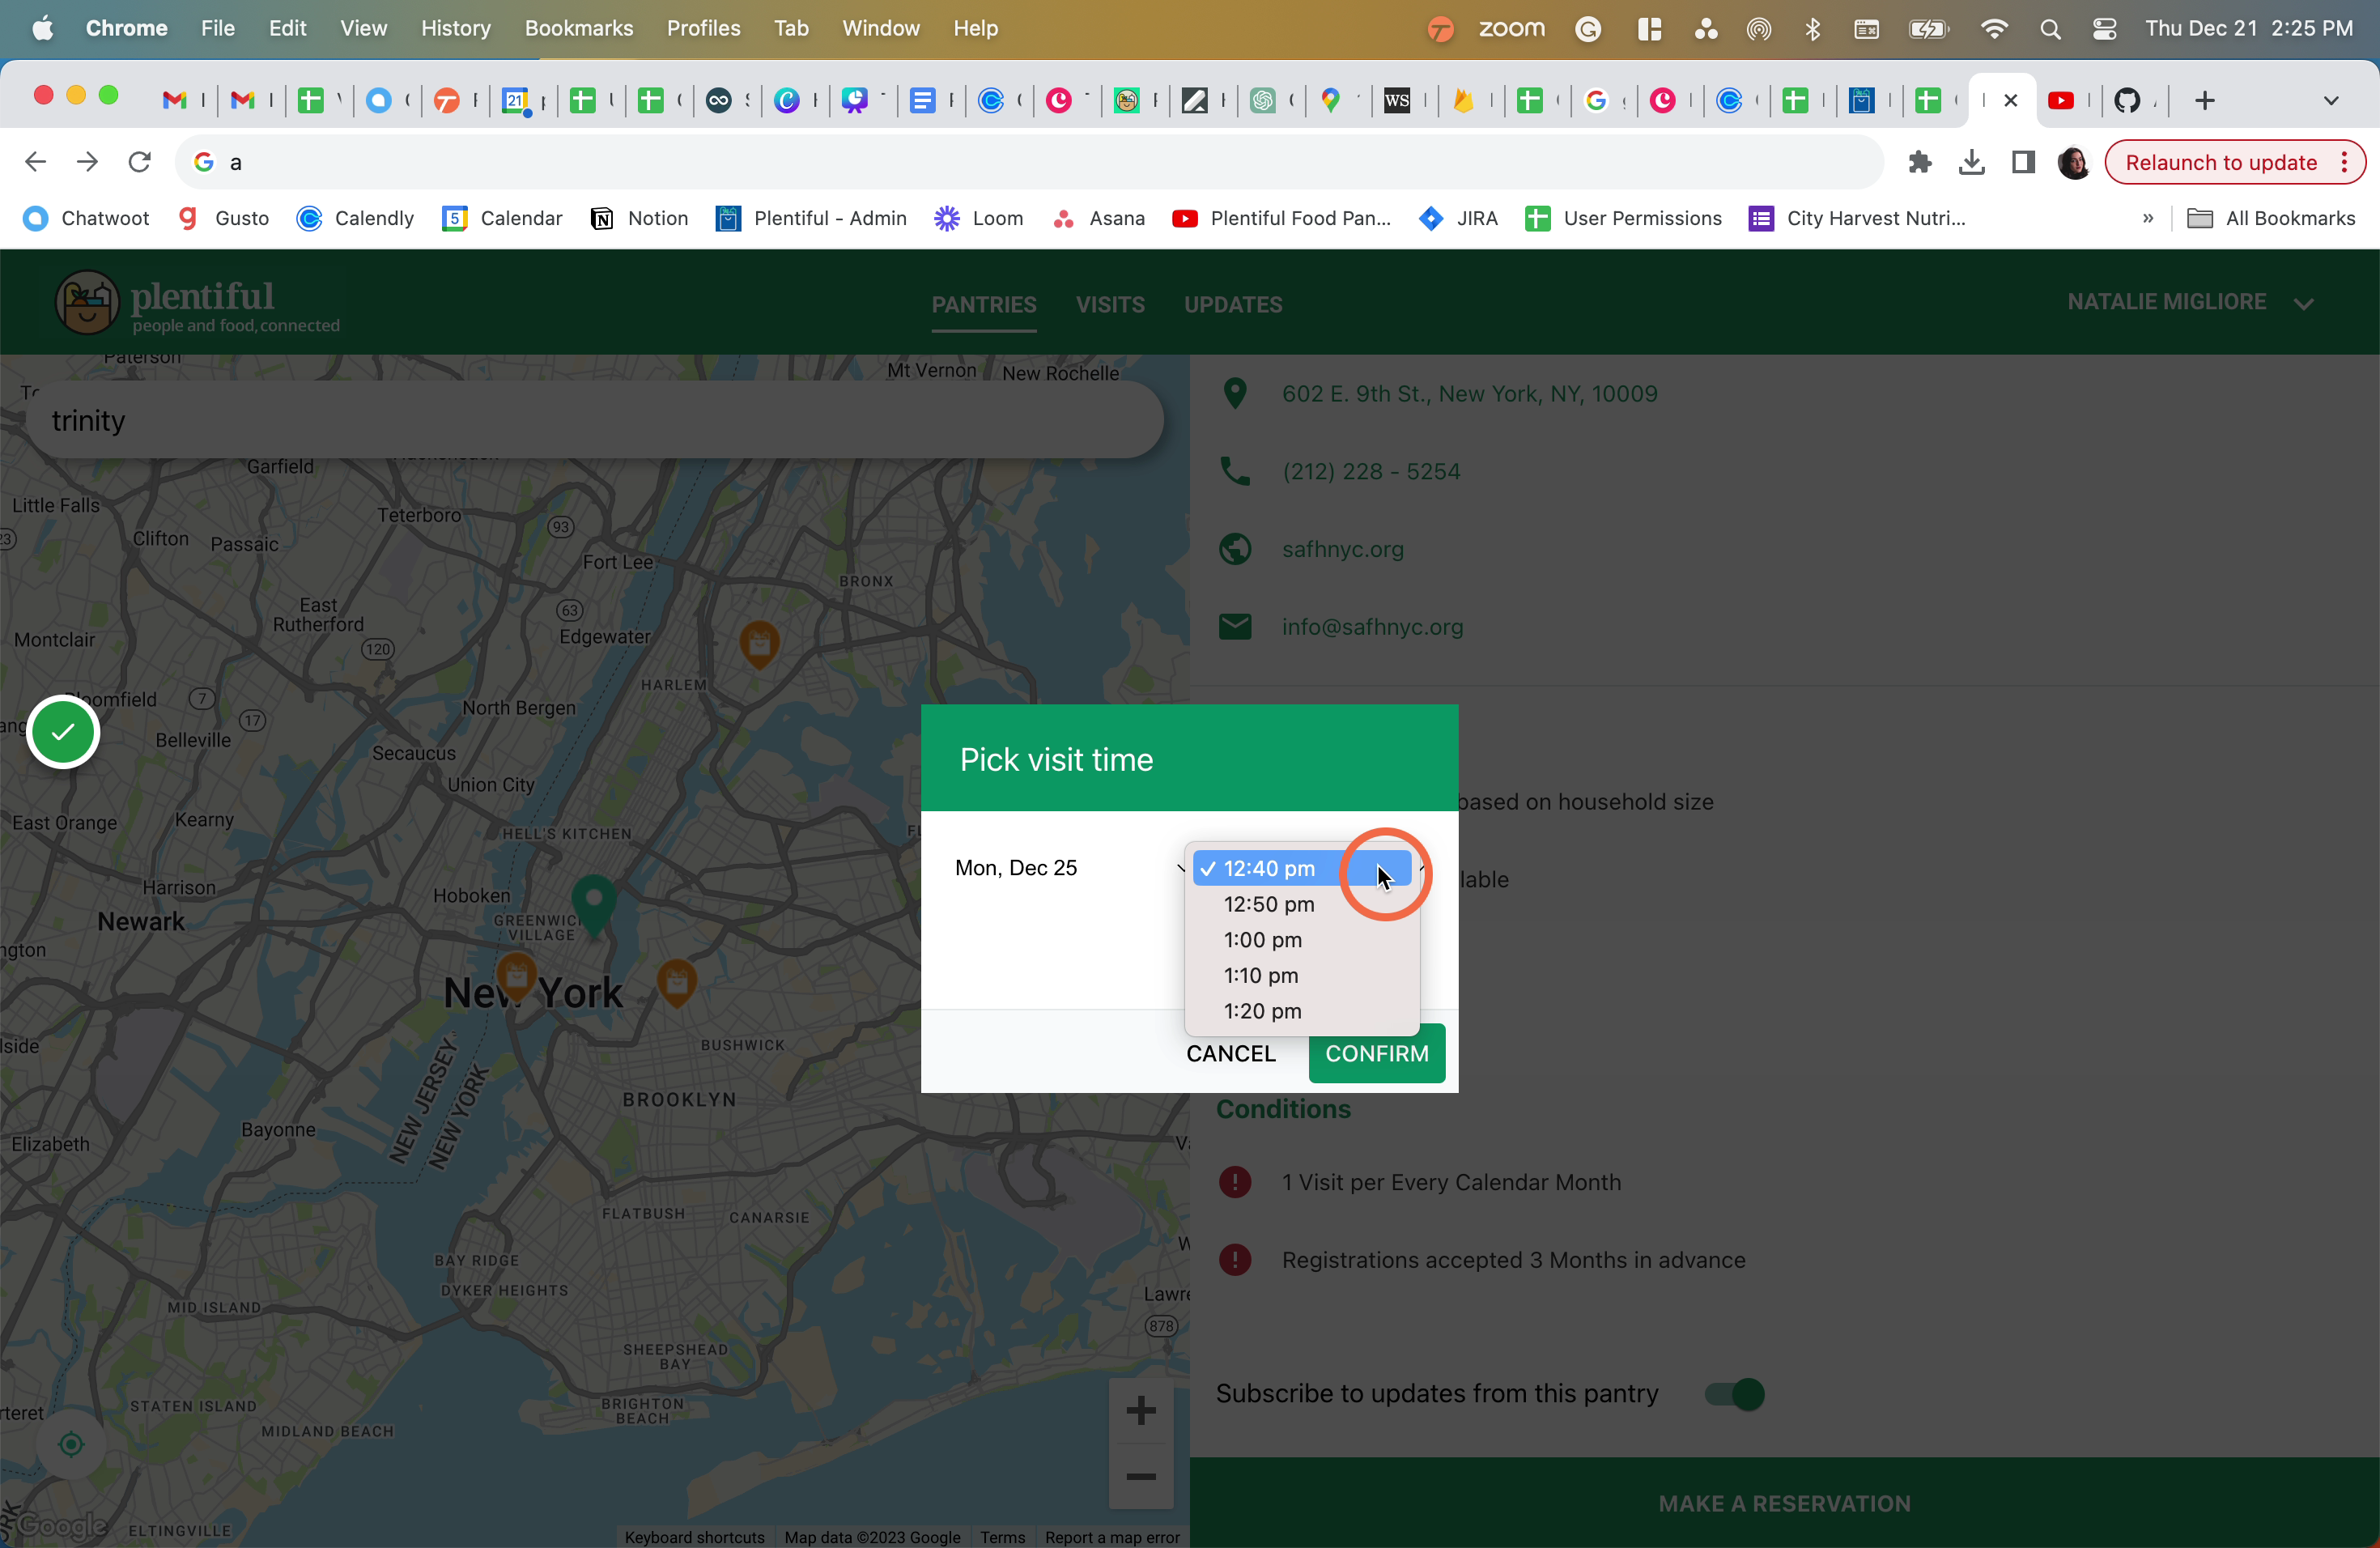This screenshot has height=1548, width=2380.
Task: Click info@safhnyc.org email link
Action: [1372, 627]
